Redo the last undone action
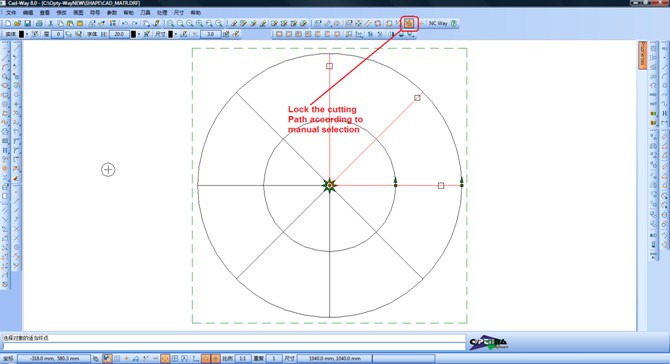 135,23
